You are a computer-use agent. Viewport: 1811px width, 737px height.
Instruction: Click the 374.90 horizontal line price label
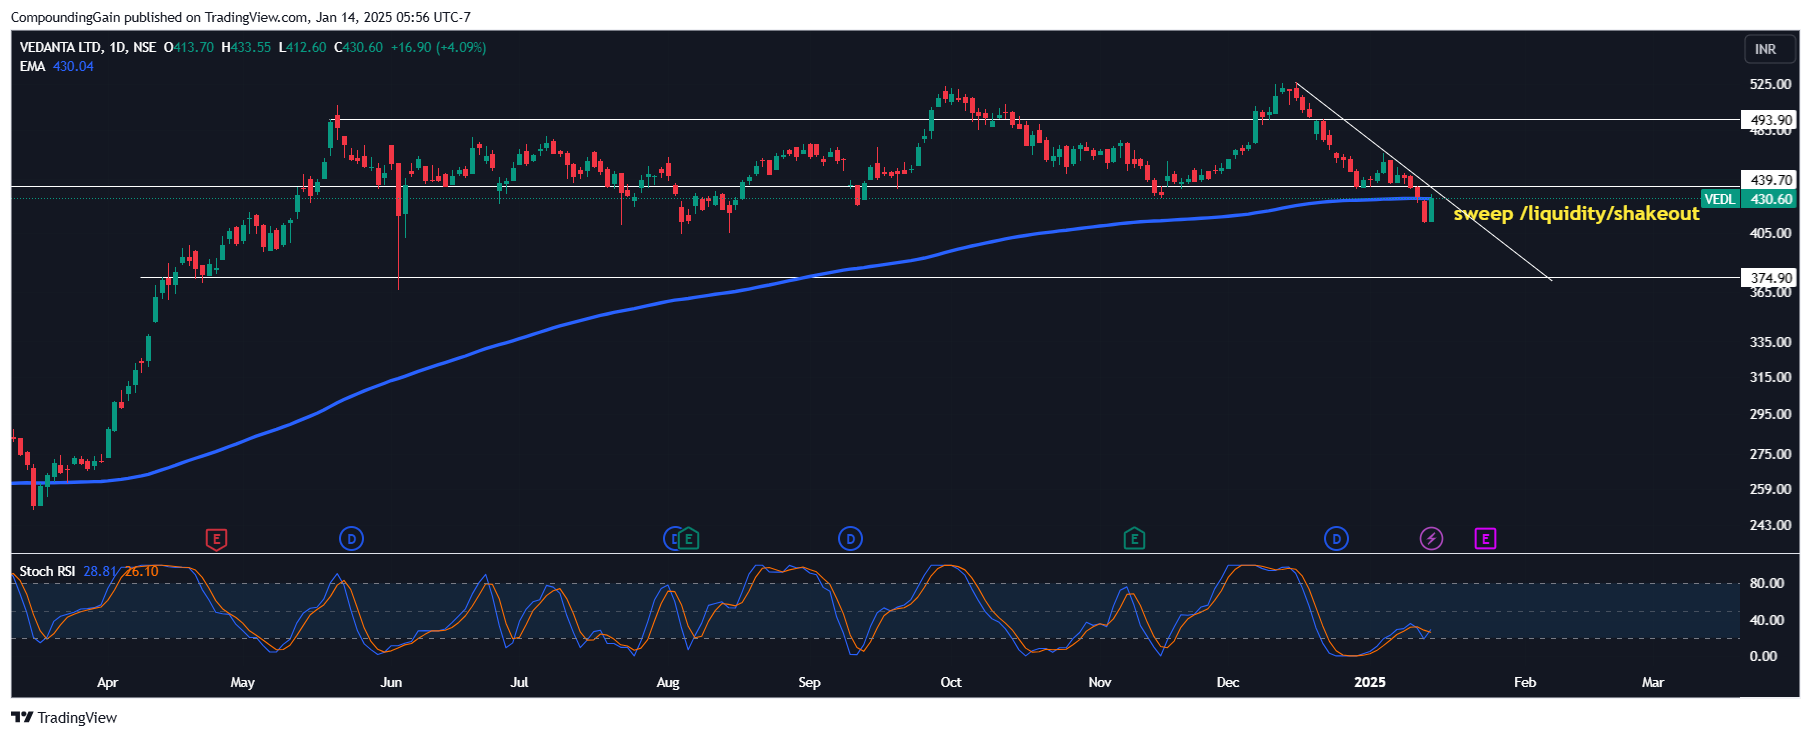tap(1770, 278)
